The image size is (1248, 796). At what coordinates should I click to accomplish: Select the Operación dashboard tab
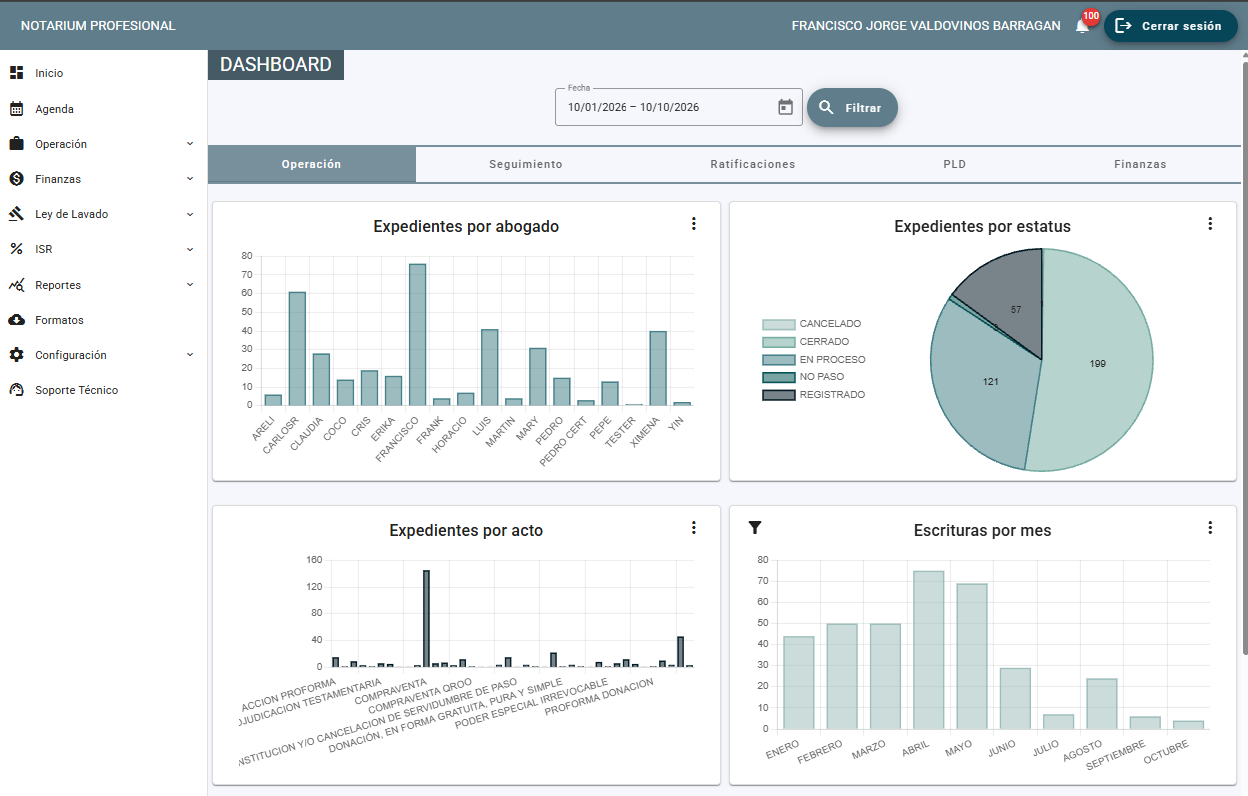311,164
